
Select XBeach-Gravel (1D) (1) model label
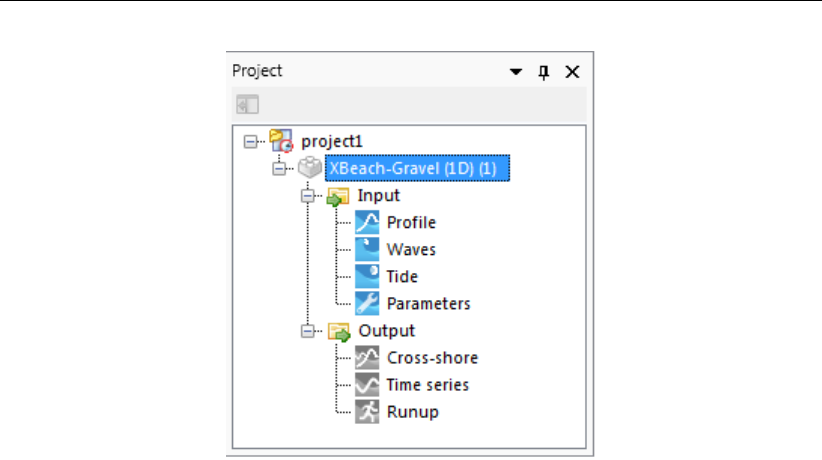[417, 168]
